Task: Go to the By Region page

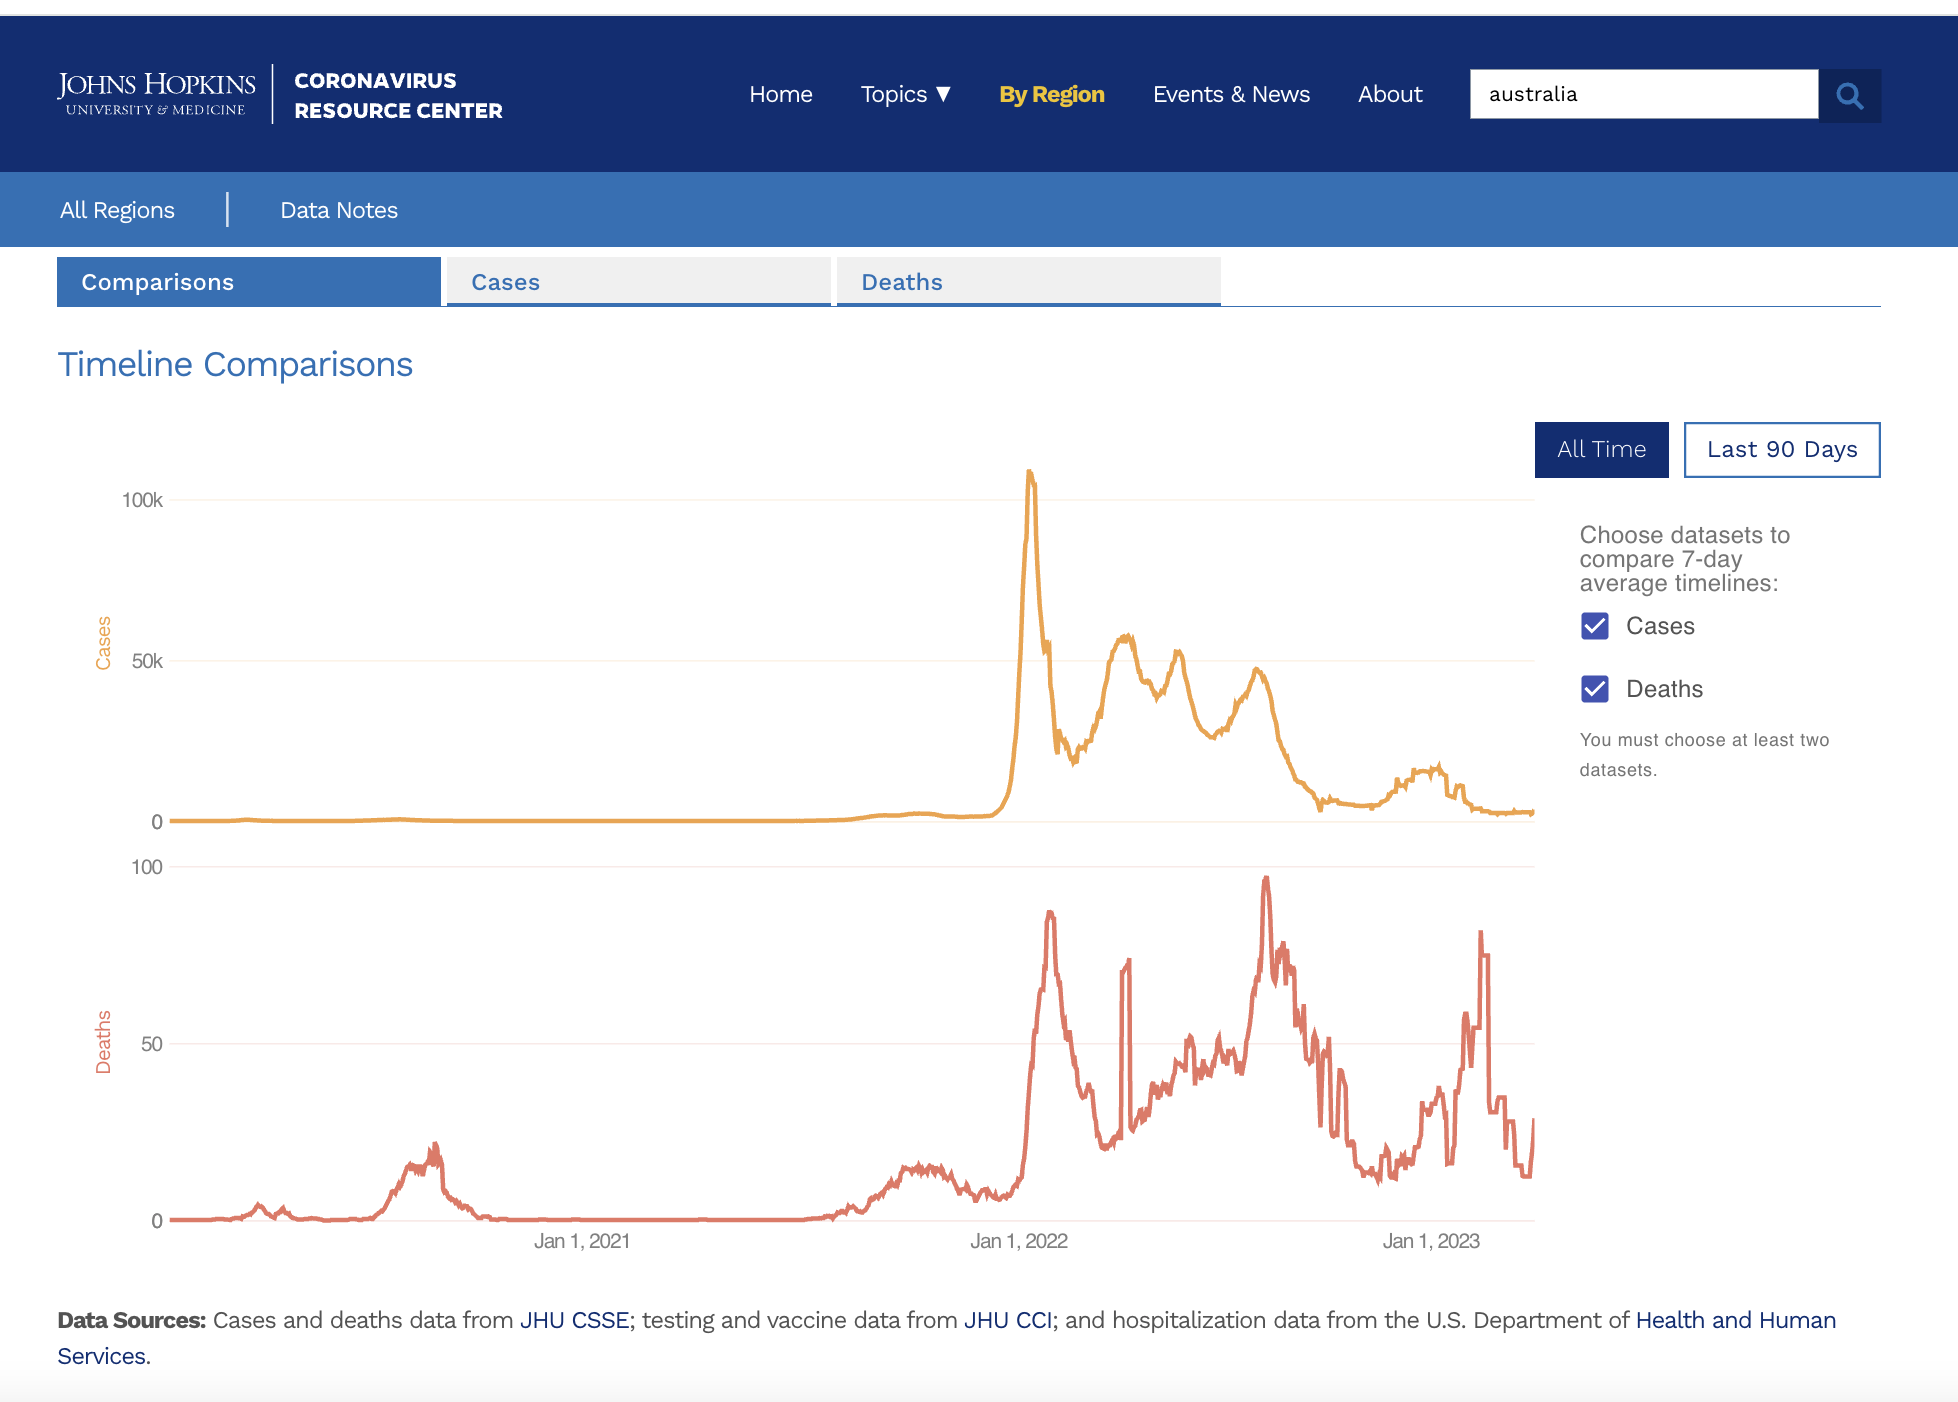Action: tap(1051, 94)
